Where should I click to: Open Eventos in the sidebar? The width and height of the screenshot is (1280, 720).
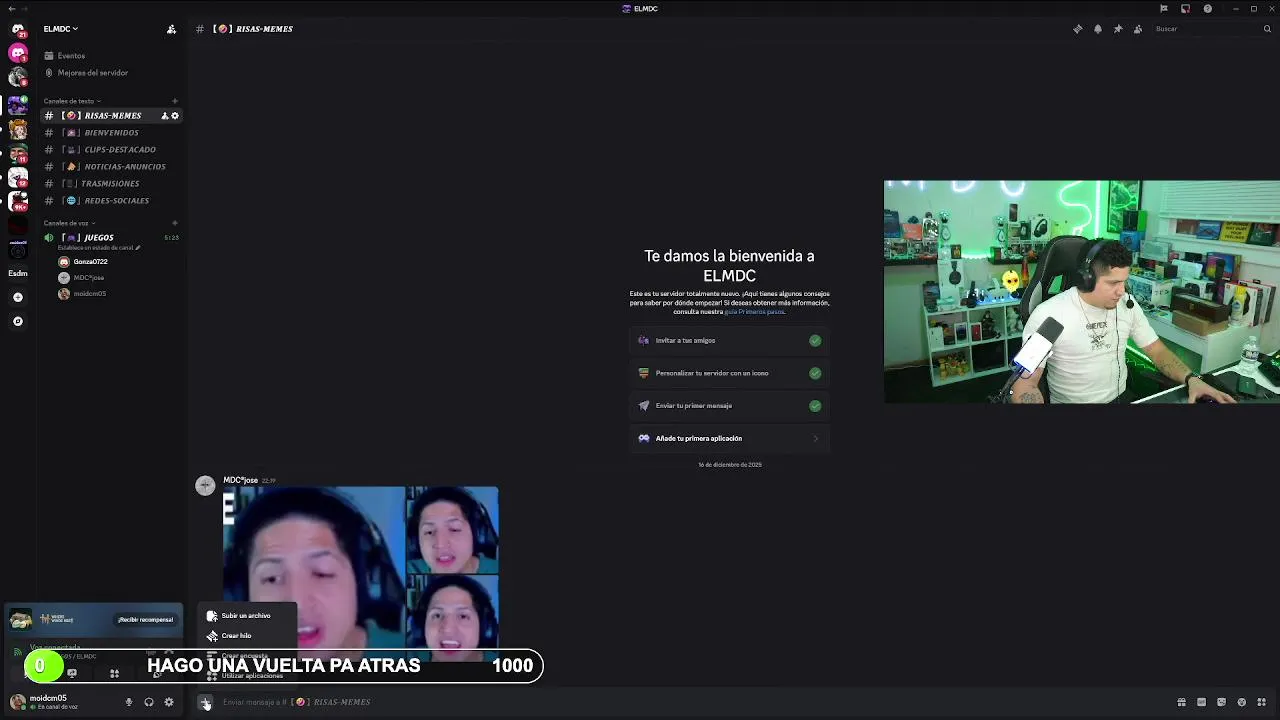point(70,56)
